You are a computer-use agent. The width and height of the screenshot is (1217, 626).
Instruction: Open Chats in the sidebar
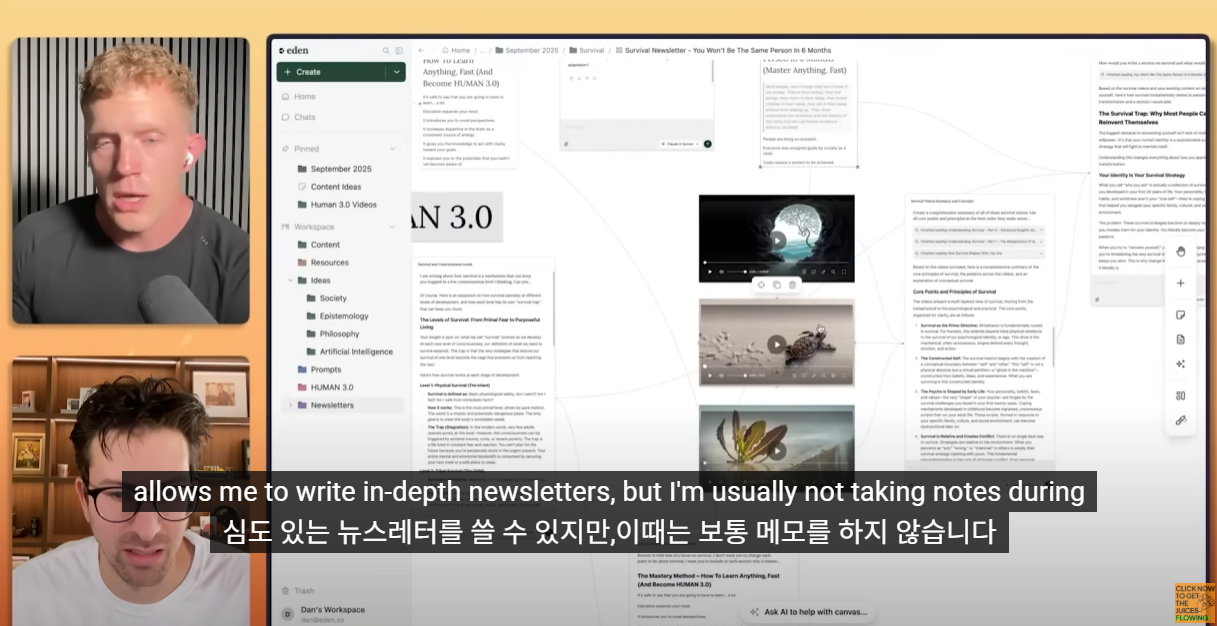coord(304,117)
